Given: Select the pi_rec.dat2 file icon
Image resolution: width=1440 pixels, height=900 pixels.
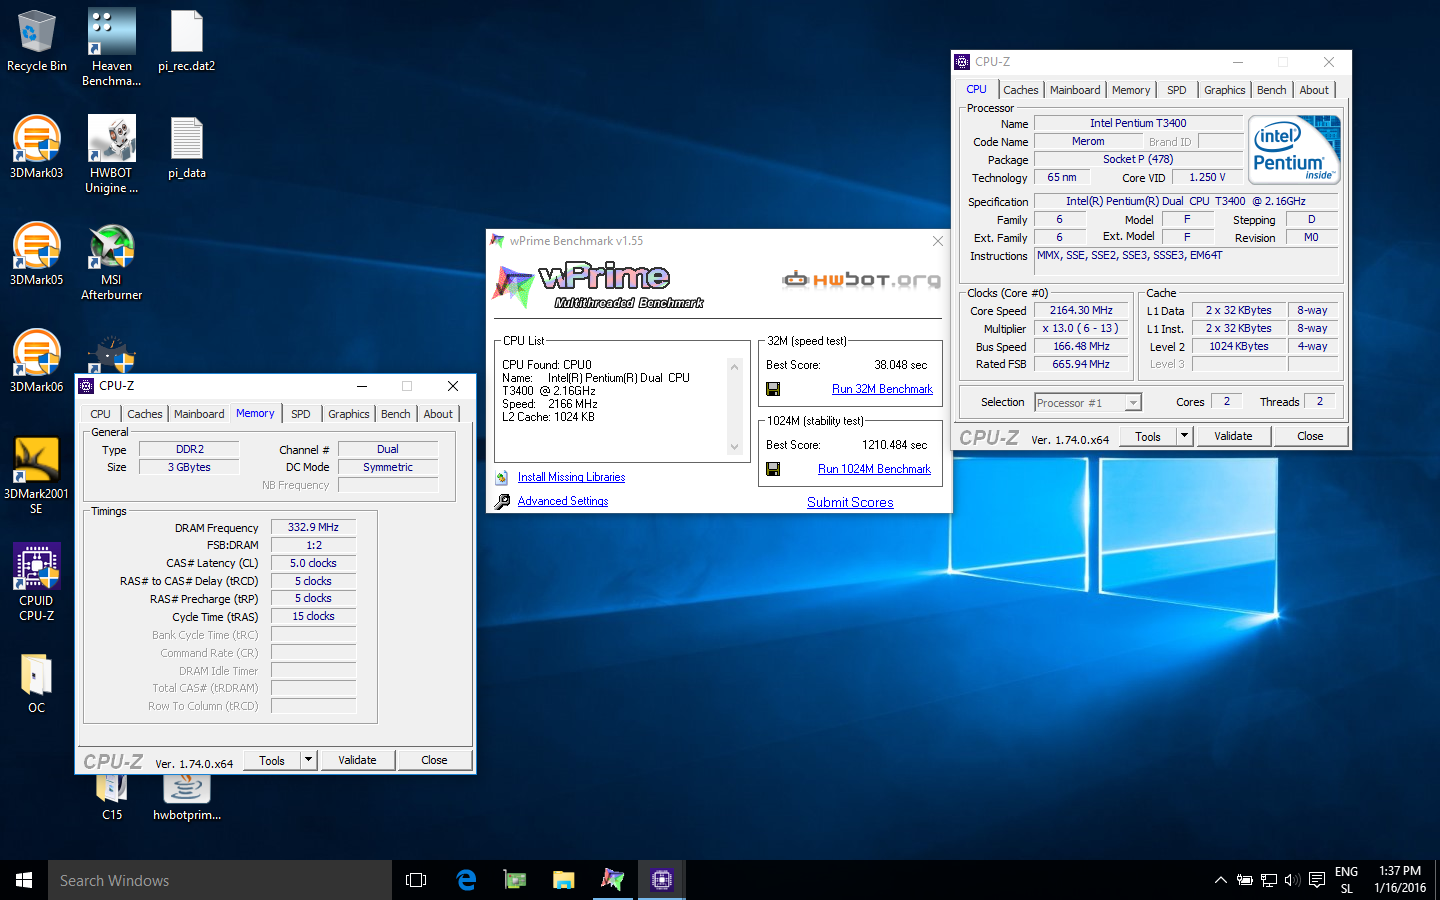Looking at the screenshot, I should coord(186,41).
